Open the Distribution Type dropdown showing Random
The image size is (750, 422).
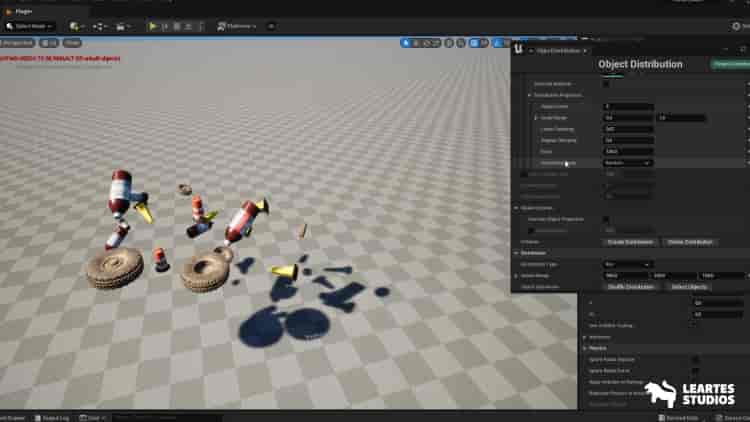628,163
